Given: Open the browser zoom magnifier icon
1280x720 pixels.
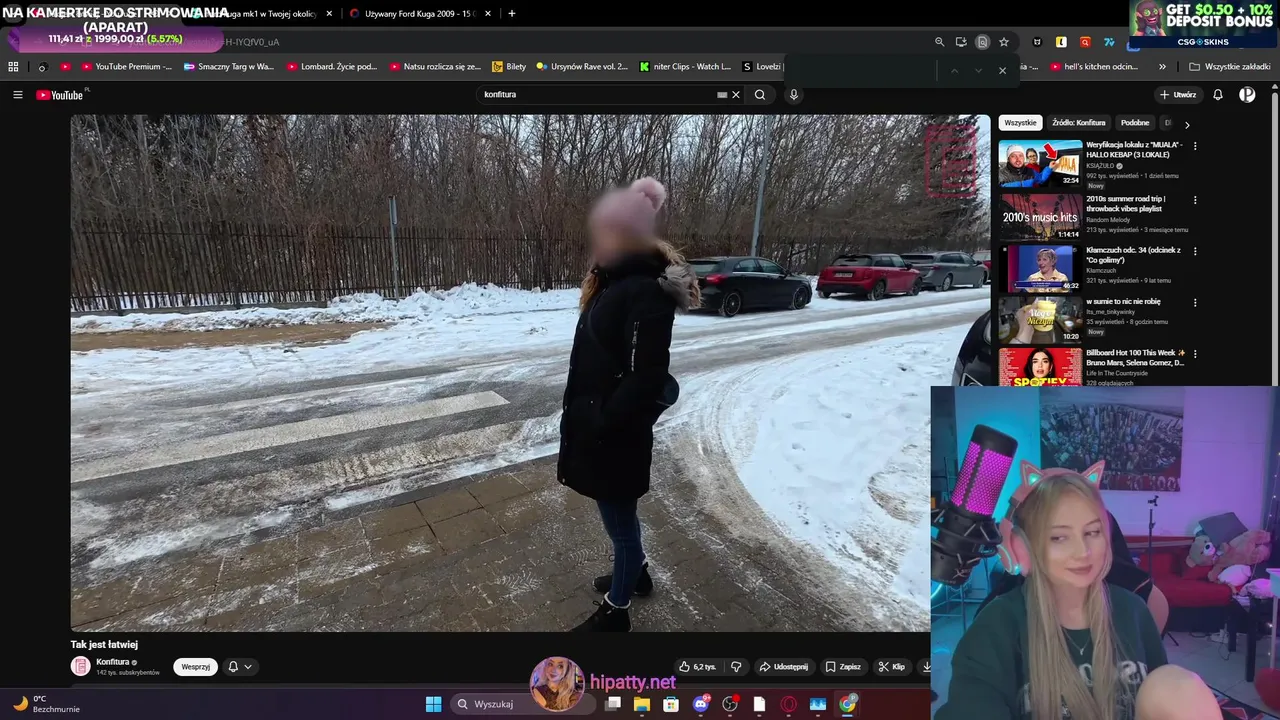Looking at the screenshot, I should click(939, 42).
